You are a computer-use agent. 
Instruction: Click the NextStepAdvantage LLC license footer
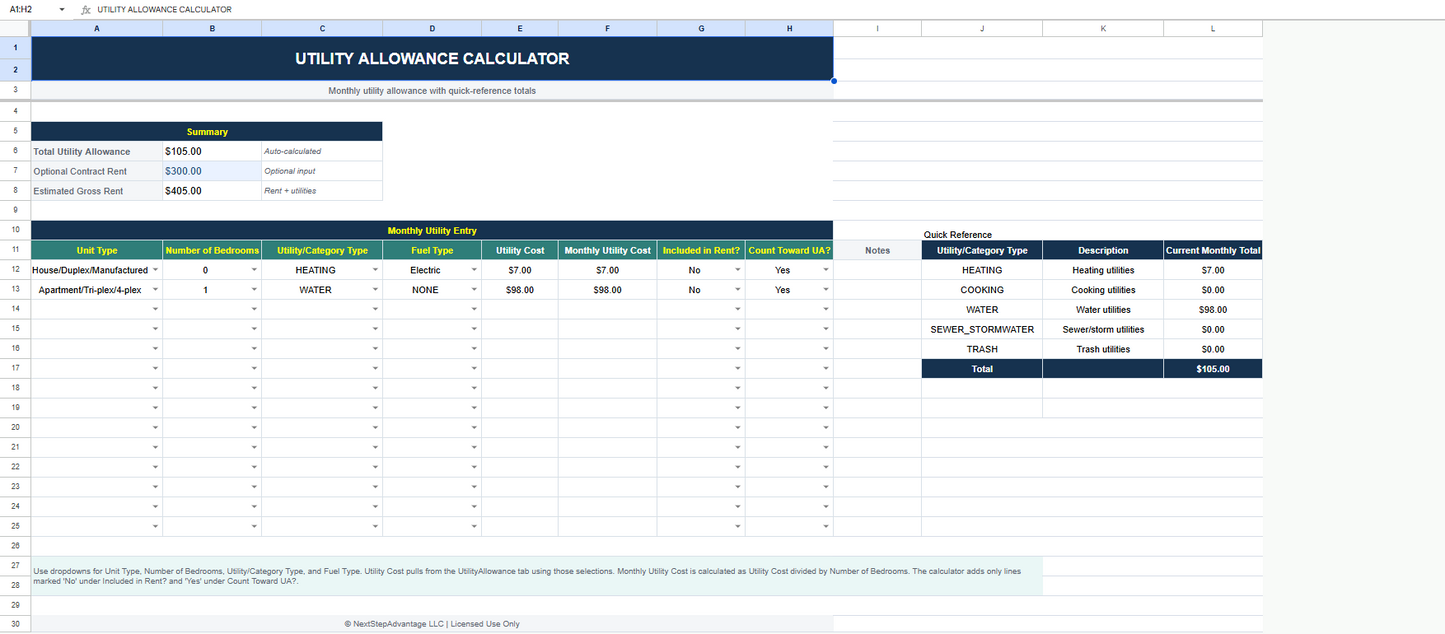[x=432, y=624]
